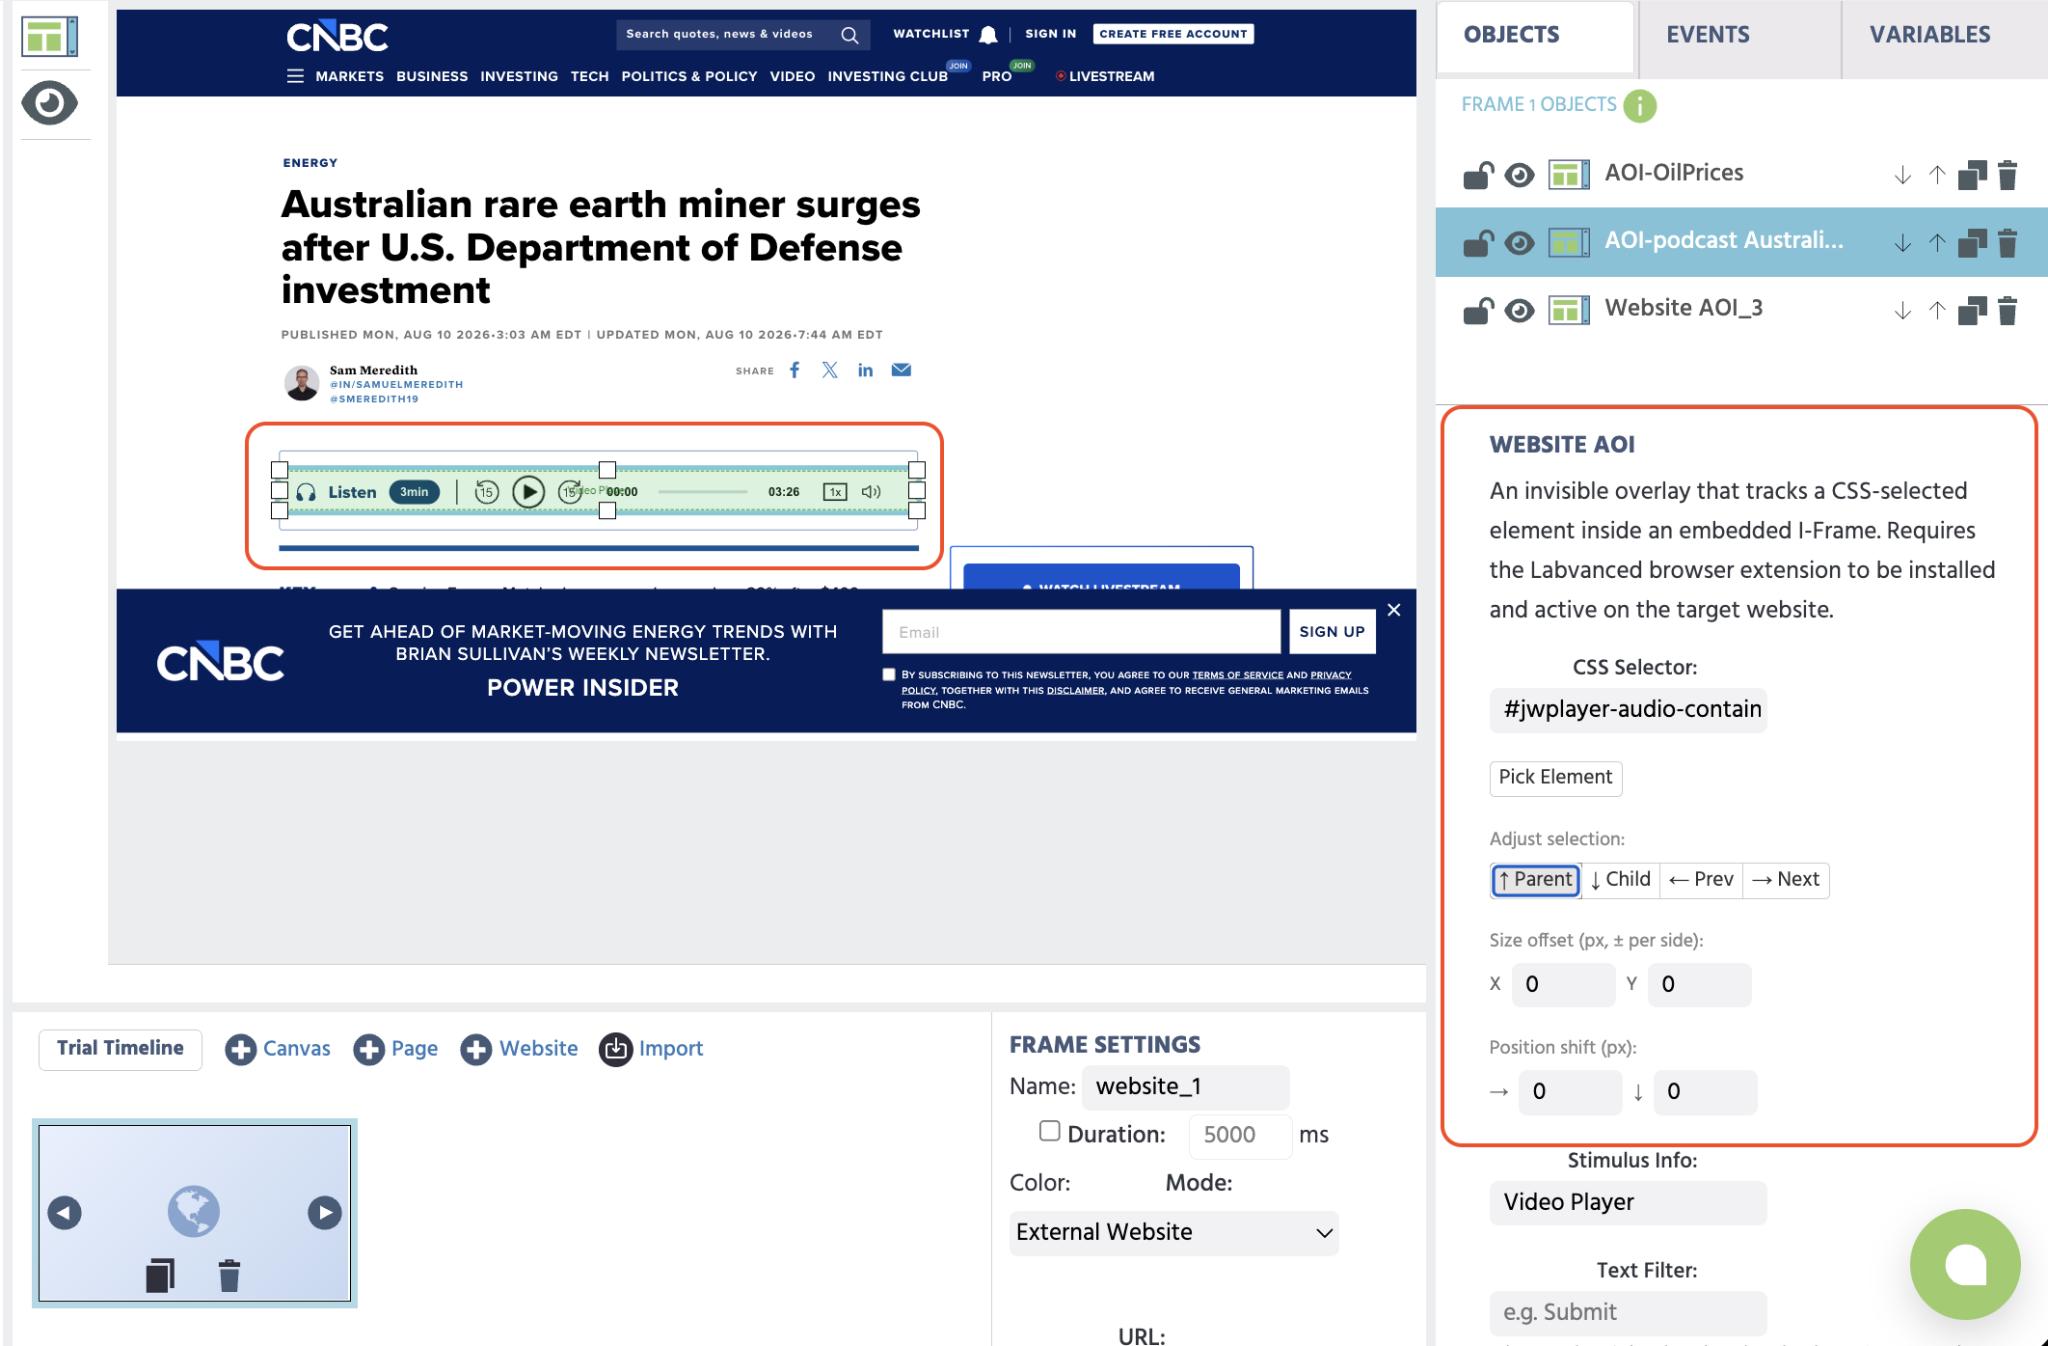Close the CNBC newsletter banner
The height and width of the screenshot is (1346, 2048).
(1394, 611)
